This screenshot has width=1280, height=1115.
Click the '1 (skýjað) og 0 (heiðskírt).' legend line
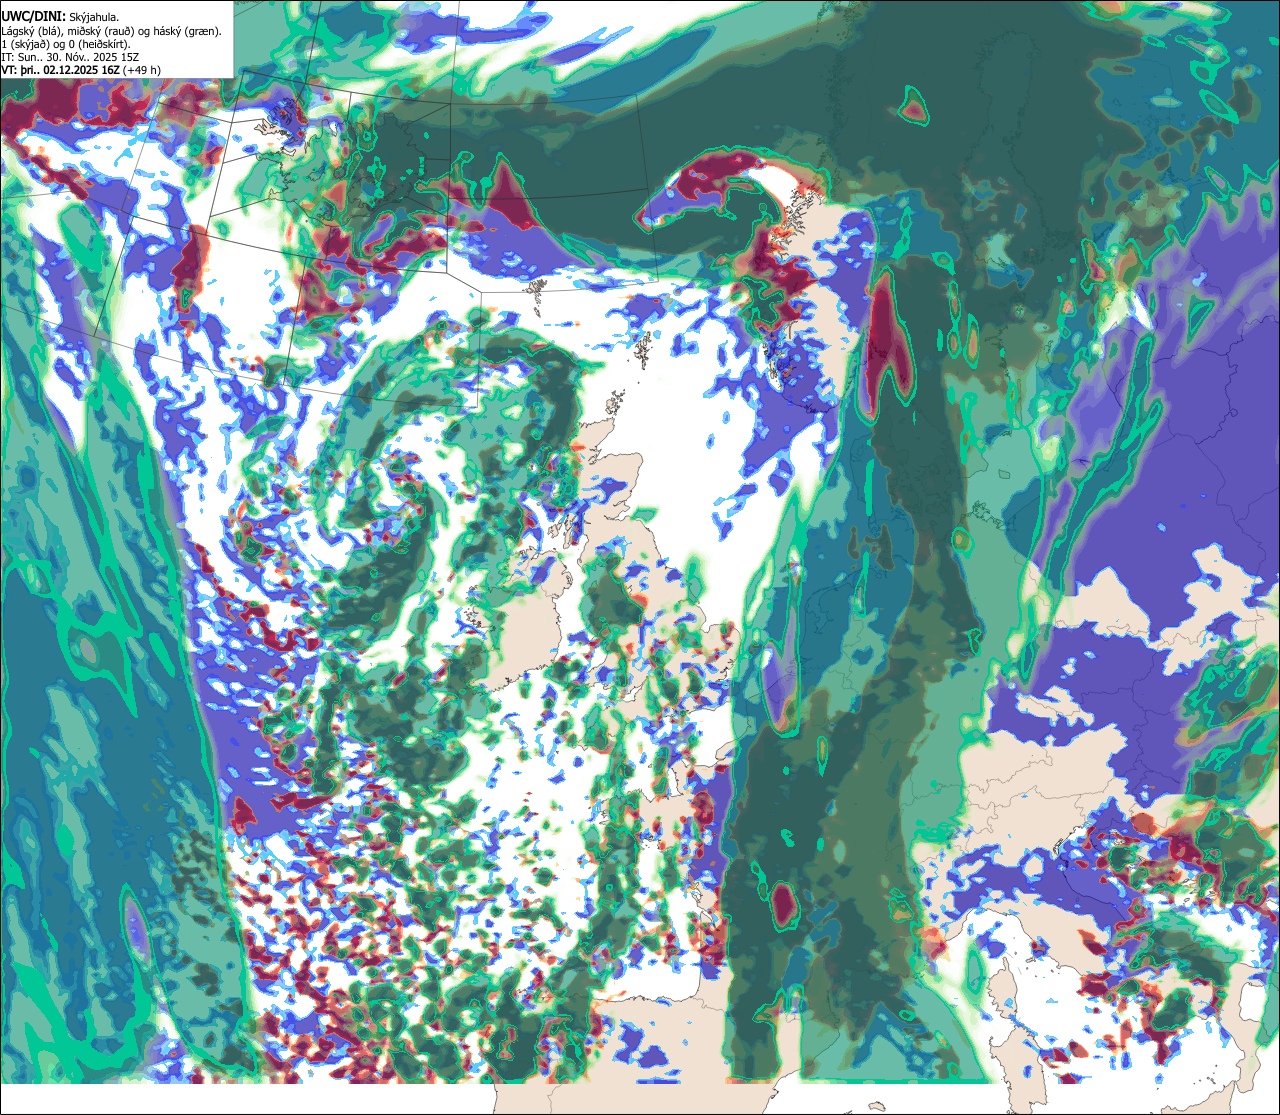pyautogui.click(x=66, y=43)
